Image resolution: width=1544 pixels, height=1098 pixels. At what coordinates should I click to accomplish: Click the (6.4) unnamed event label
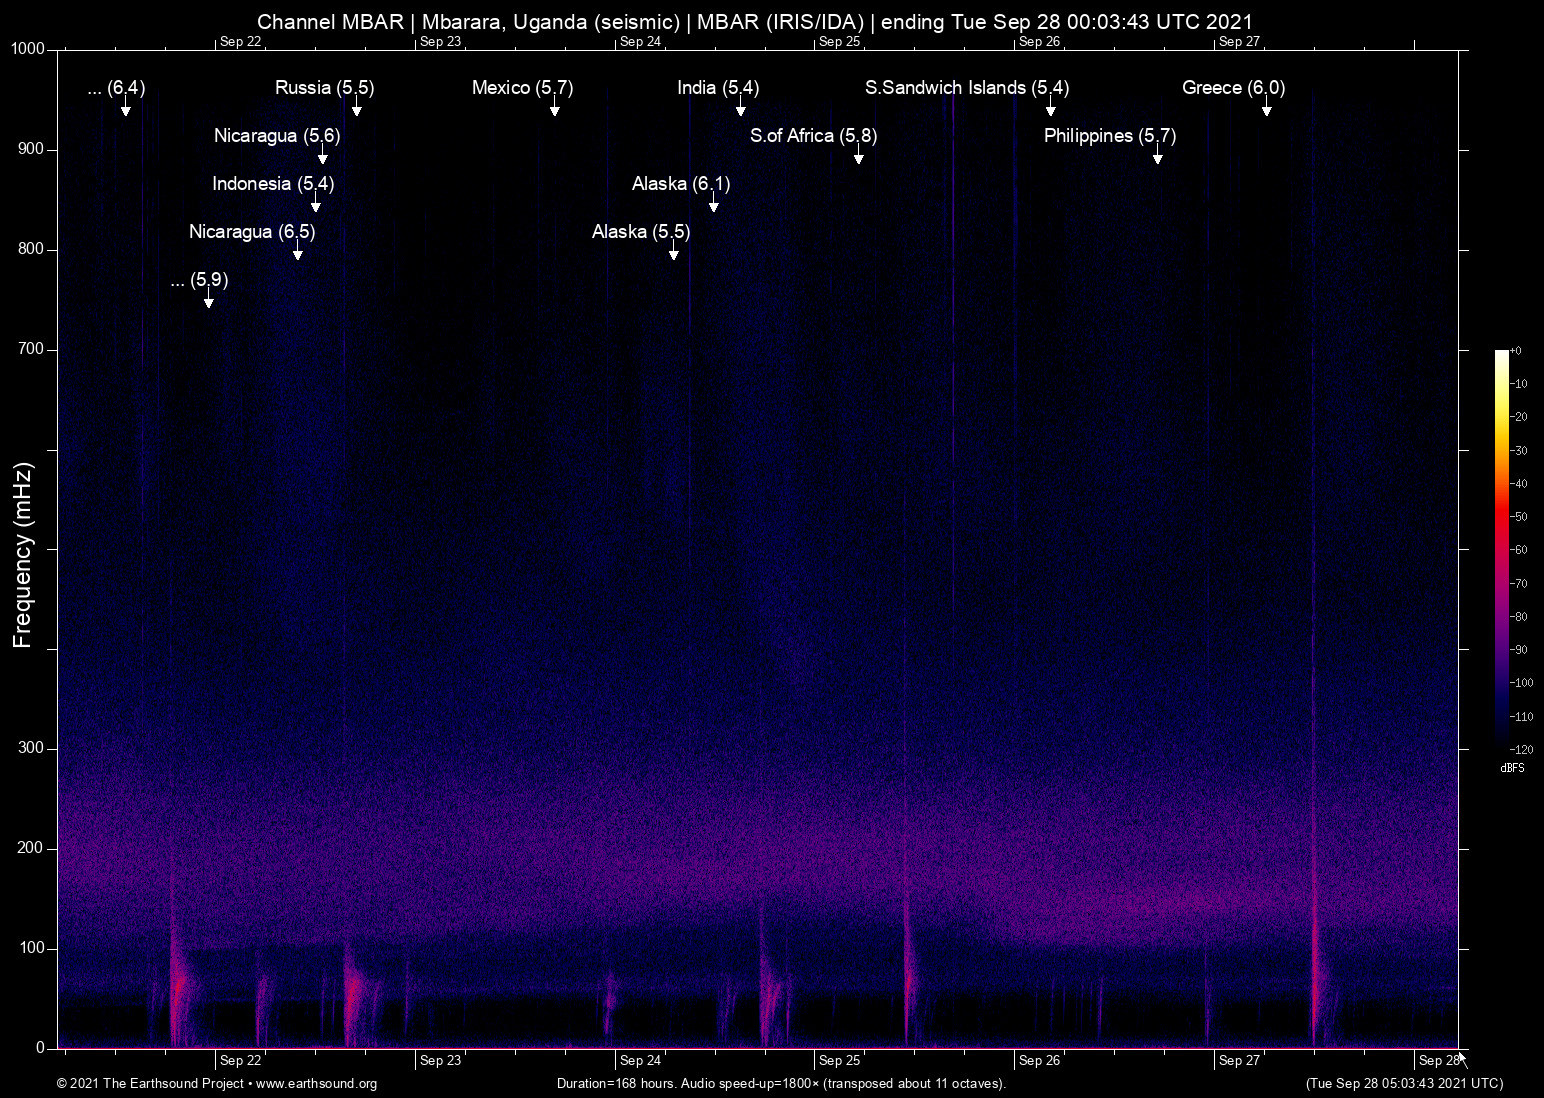(x=116, y=88)
